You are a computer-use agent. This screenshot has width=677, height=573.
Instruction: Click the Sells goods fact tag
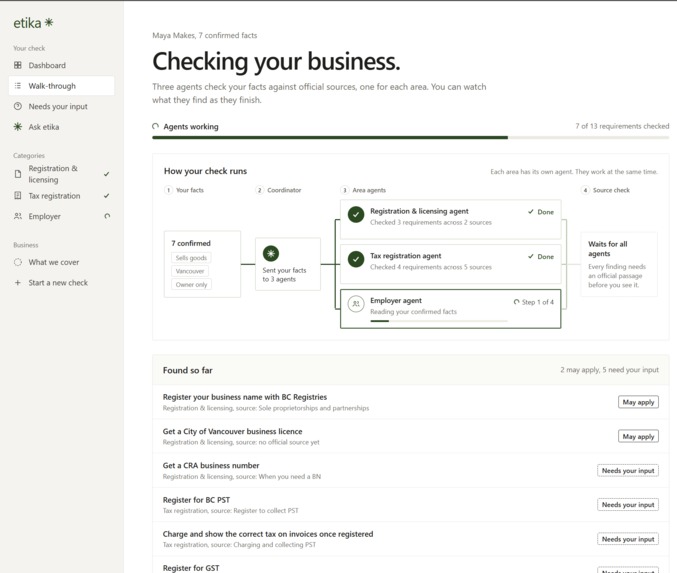pyautogui.click(x=191, y=258)
